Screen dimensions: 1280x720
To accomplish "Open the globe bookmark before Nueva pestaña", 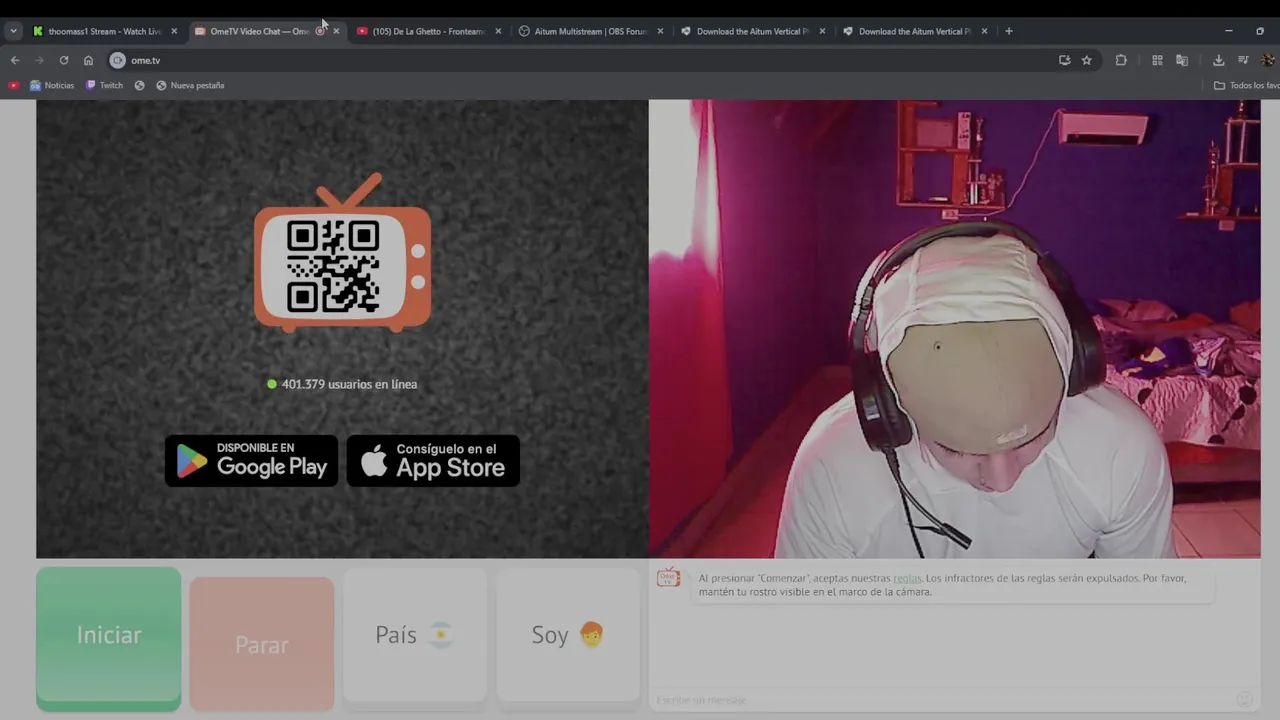I will (x=139, y=85).
